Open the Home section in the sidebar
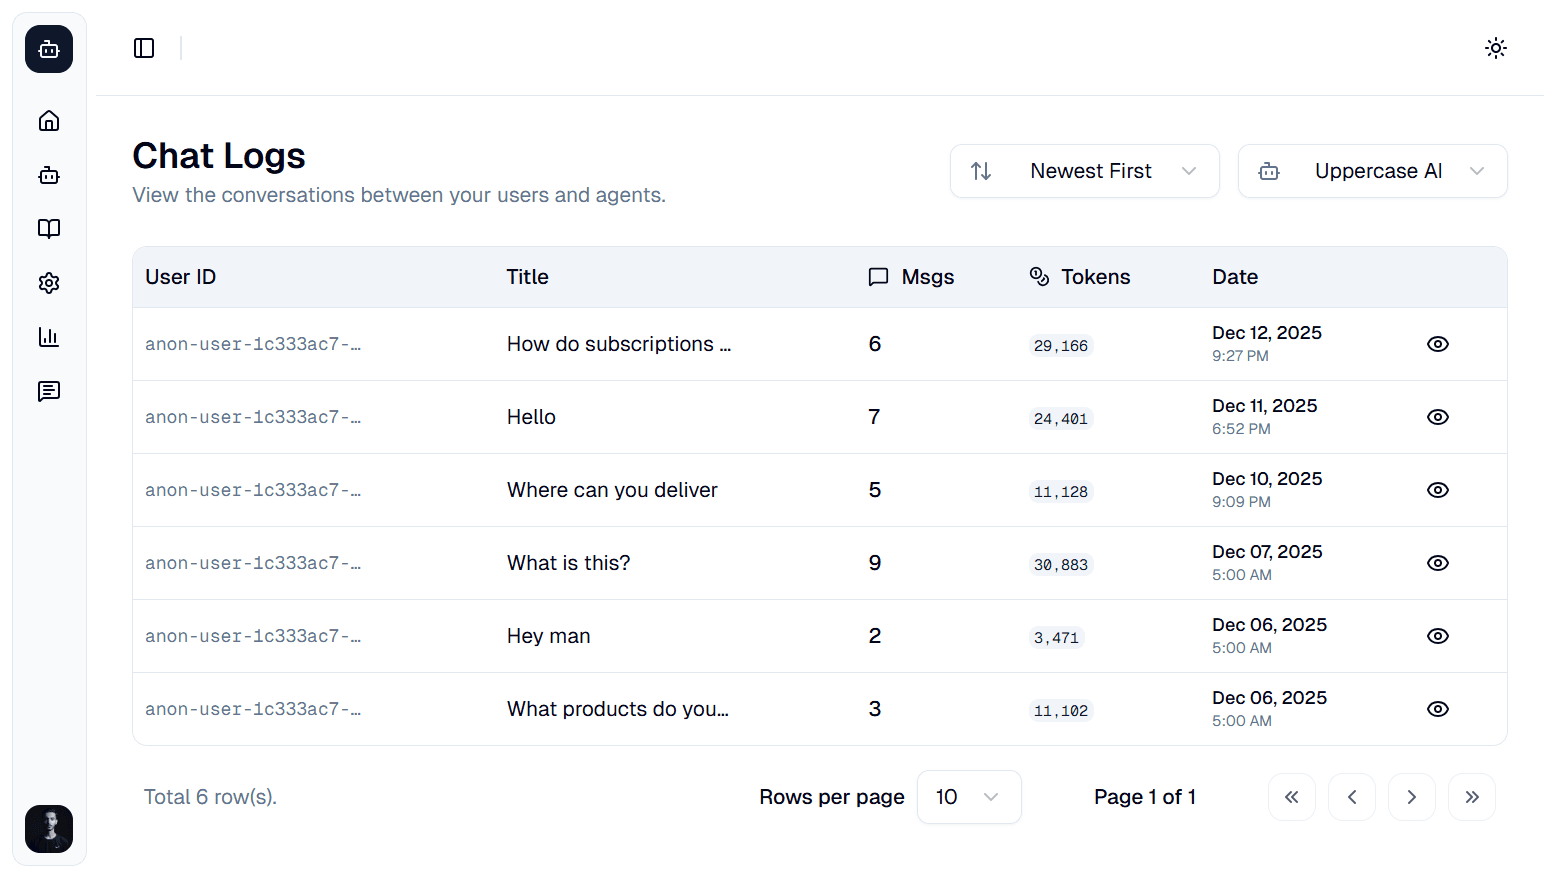 coord(48,120)
